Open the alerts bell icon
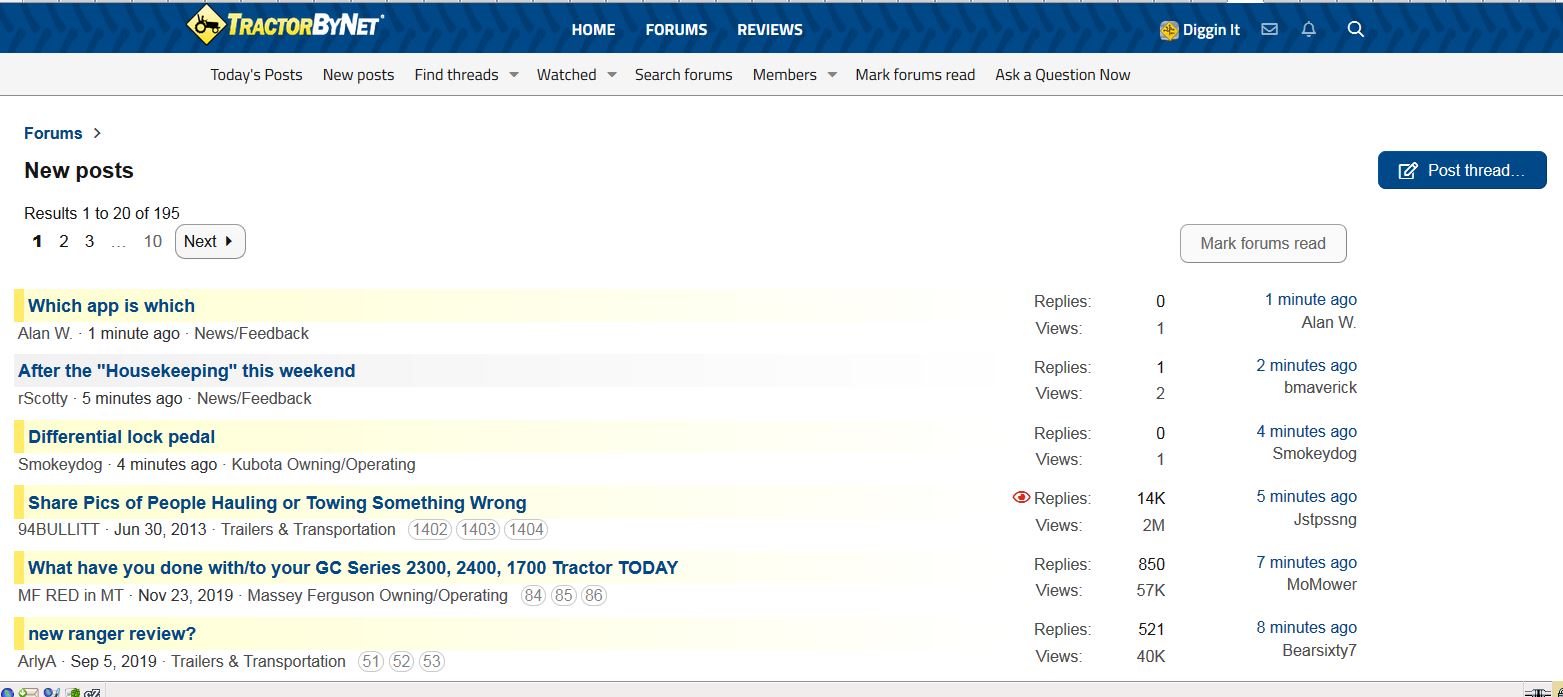The height and width of the screenshot is (697, 1563). (1308, 30)
